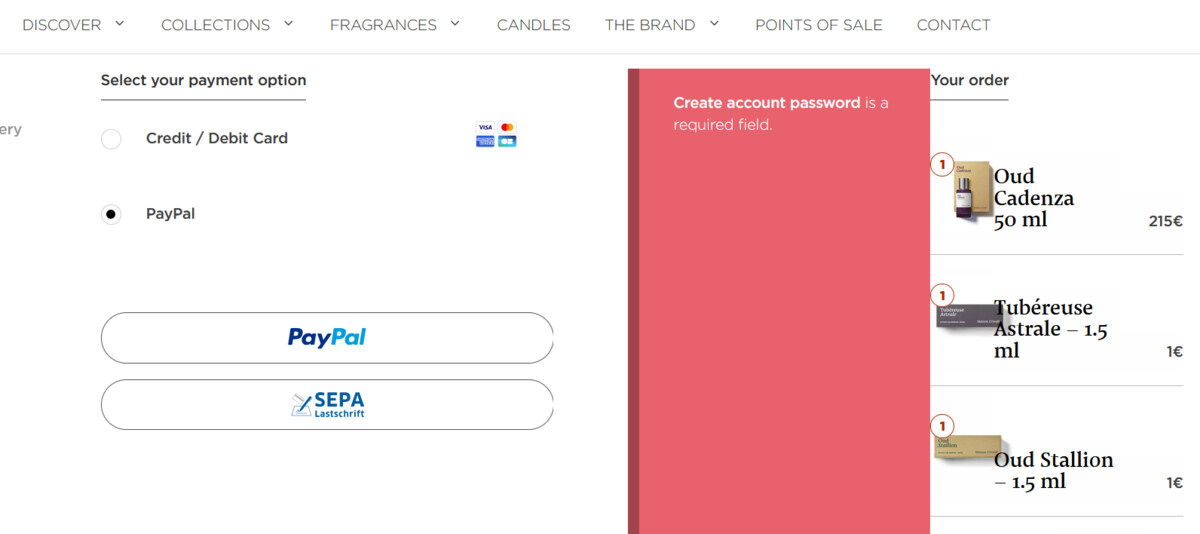The height and width of the screenshot is (534, 1200).
Task: Expand THE BRAND menu chevron
Action: [x=714, y=23]
